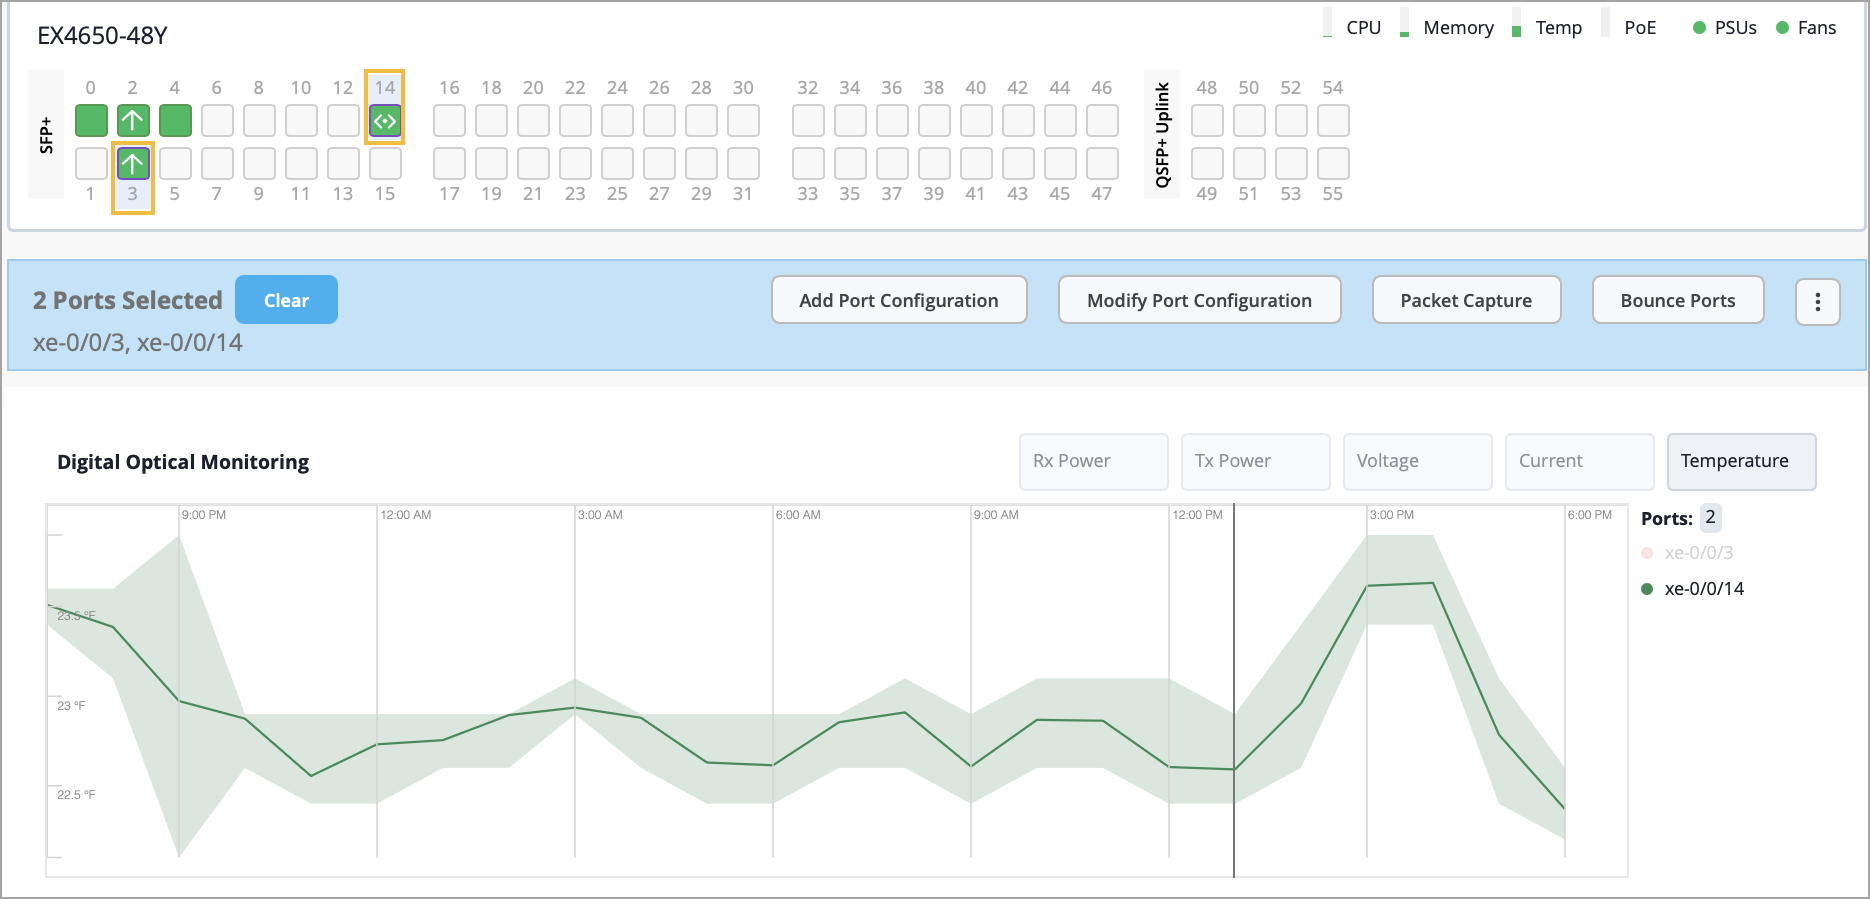The width and height of the screenshot is (1870, 899).
Task: Select empty port 24
Action: pyautogui.click(x=617, y=121)
